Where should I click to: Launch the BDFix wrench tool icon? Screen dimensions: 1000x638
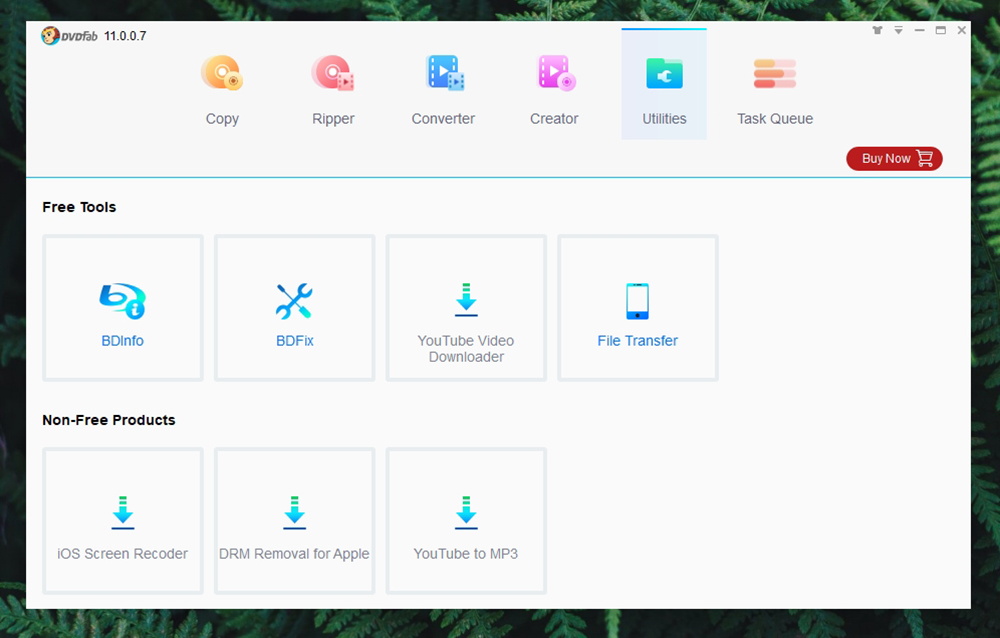coord(294,300)
